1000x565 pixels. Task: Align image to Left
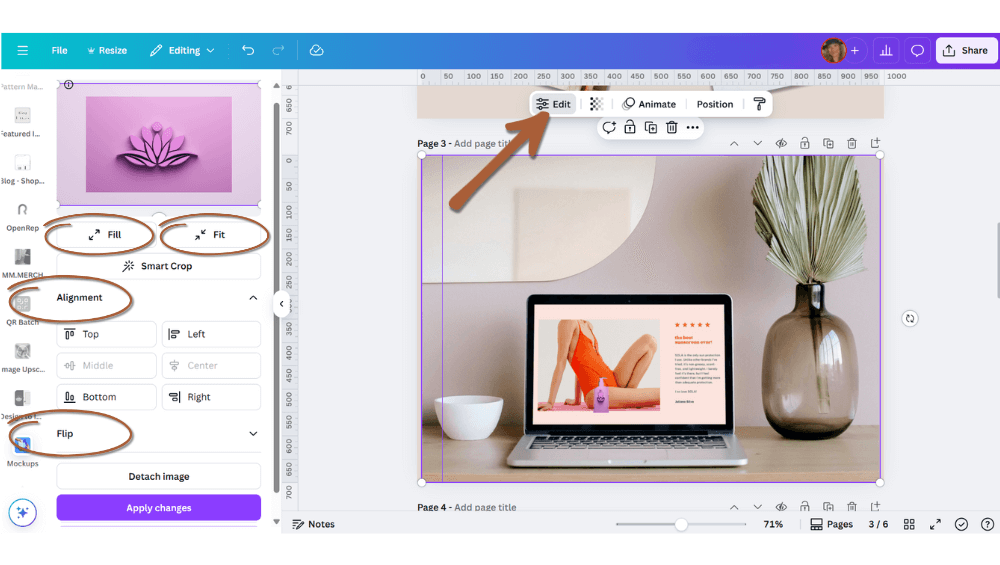[x=211, y=334]
